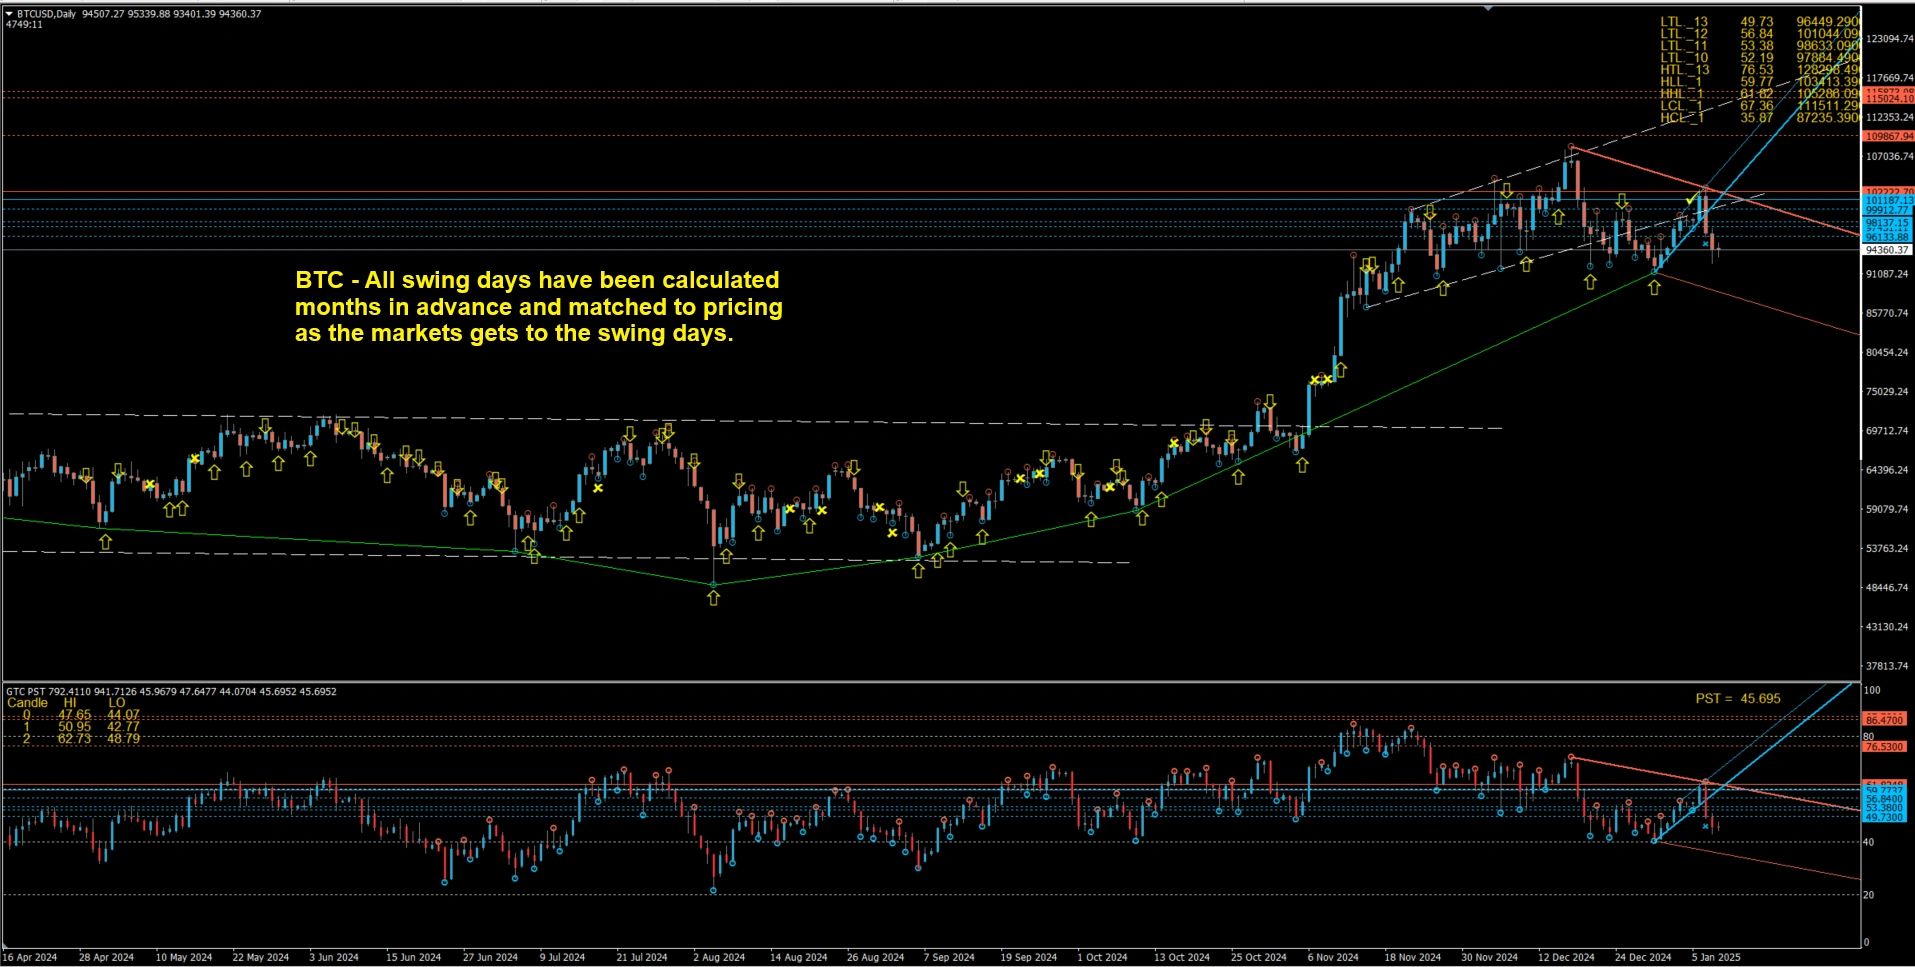Click the blue 96133.88 price tag
This screenshot has width=1915, height=967.
1889,237
